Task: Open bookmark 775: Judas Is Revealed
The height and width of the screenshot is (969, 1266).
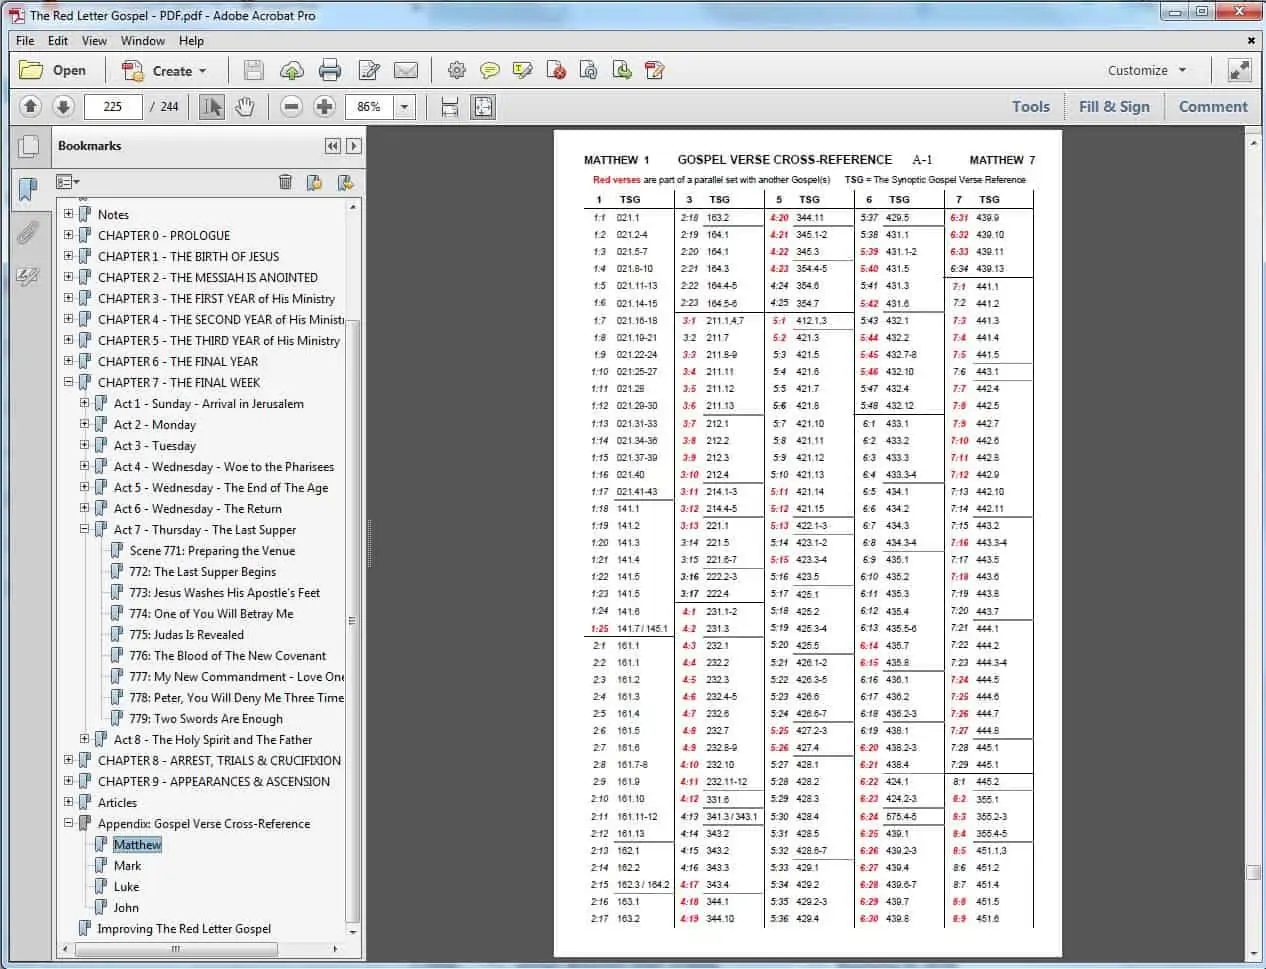Action: pos(186,634)
